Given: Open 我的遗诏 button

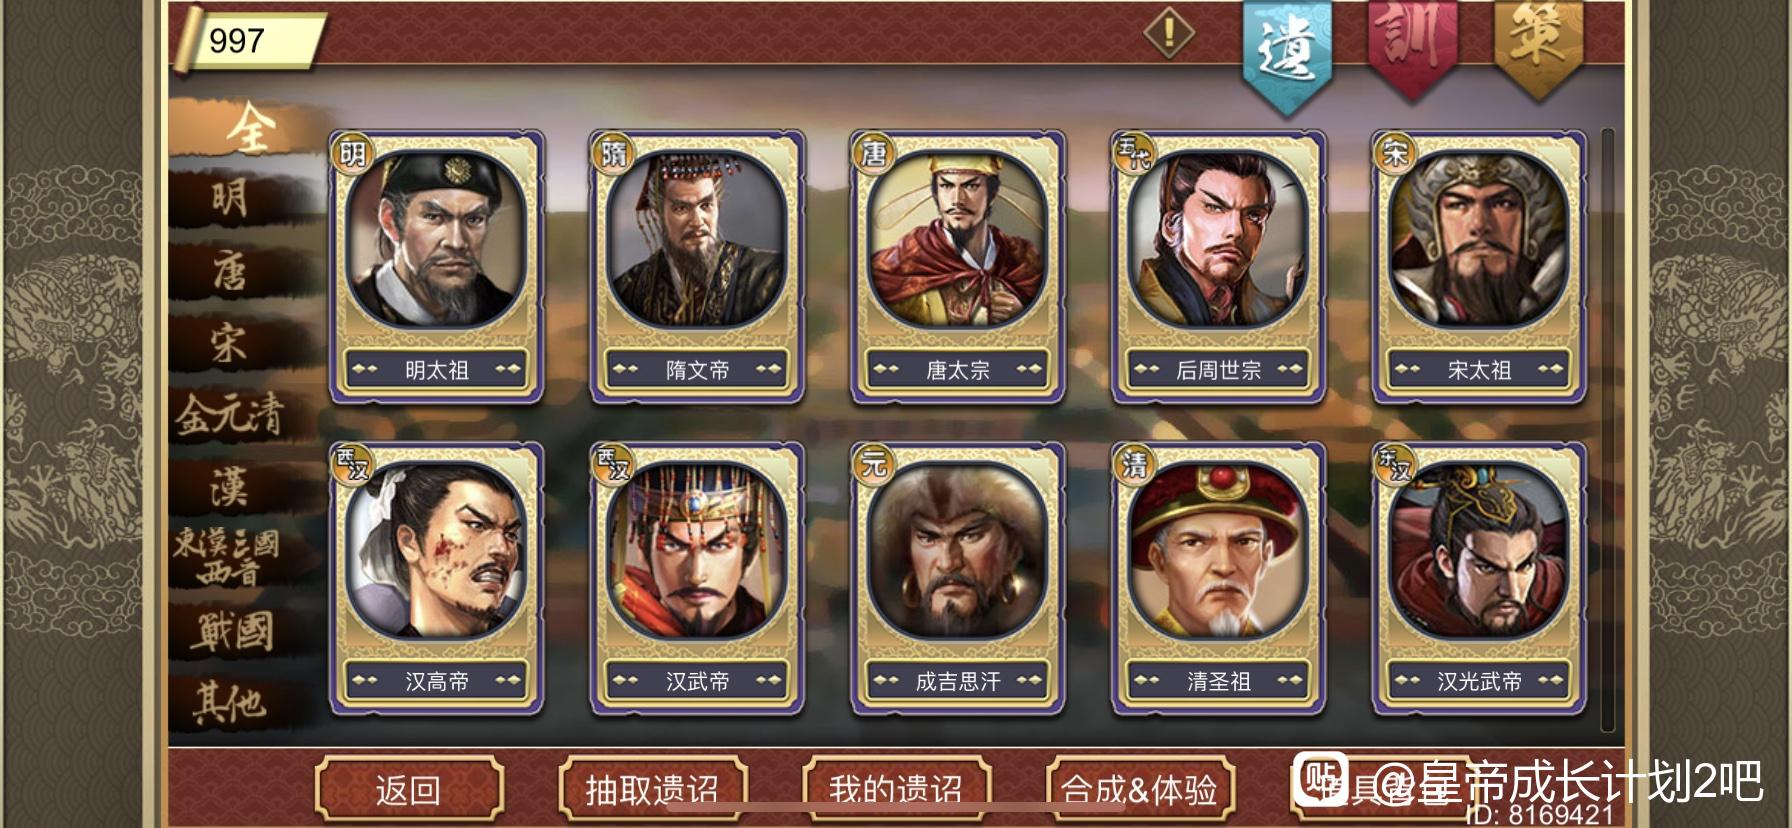Looking at the screenshot, I should pyautogui.click(x=896, y=790).
